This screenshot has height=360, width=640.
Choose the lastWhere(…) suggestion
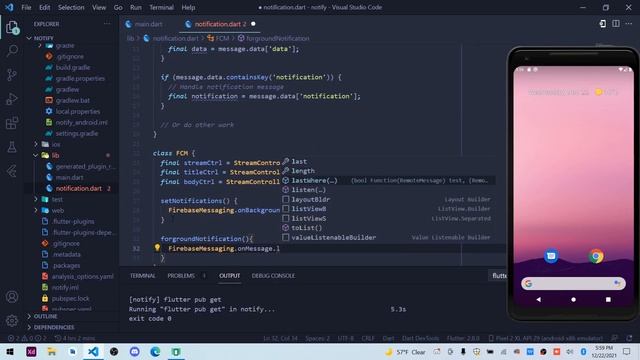[388, 180]
